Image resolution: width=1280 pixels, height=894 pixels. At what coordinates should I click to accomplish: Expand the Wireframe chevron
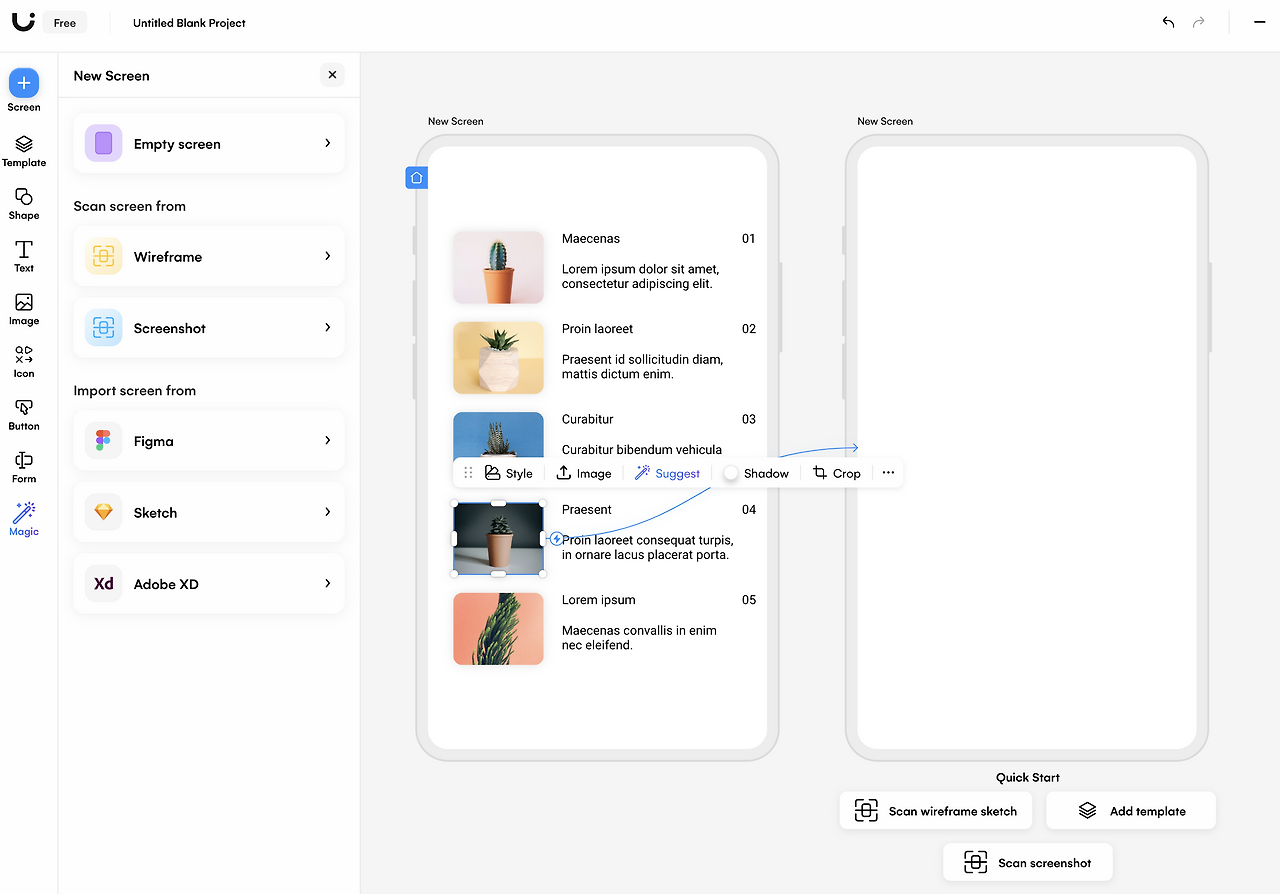[327, 256]
